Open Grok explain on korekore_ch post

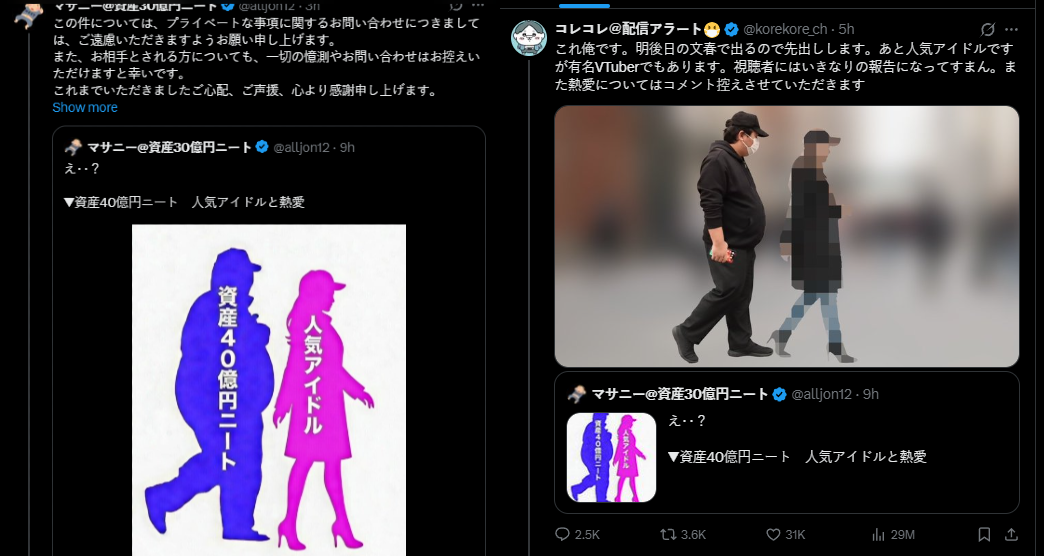pos(988,29)
